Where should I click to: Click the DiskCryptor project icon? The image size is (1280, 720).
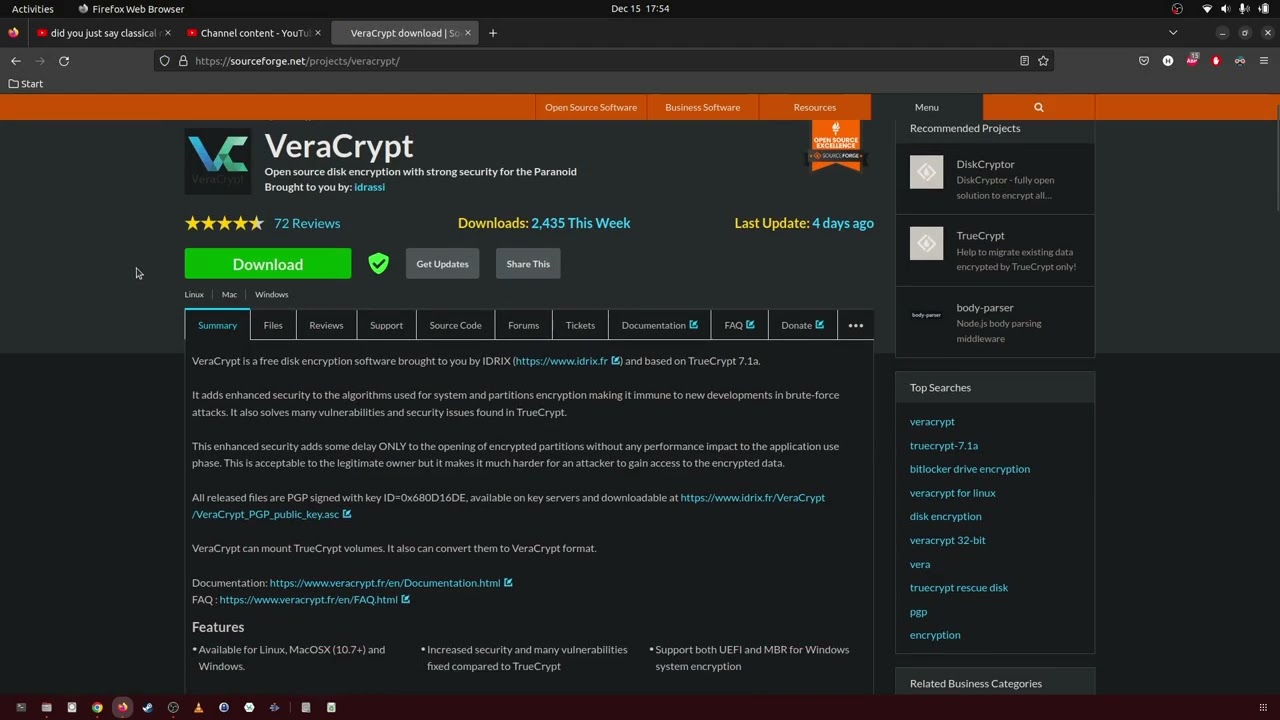[926, 172]
